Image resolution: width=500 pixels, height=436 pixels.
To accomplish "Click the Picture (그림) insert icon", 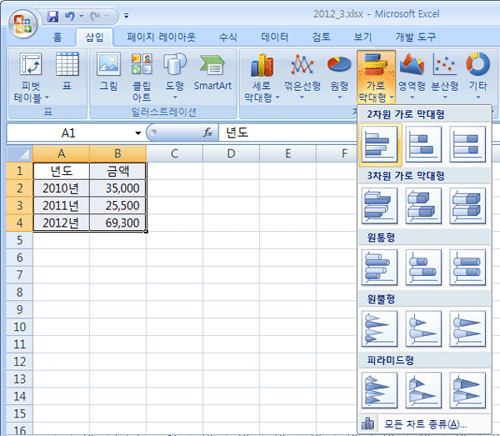I will [109, 73].
